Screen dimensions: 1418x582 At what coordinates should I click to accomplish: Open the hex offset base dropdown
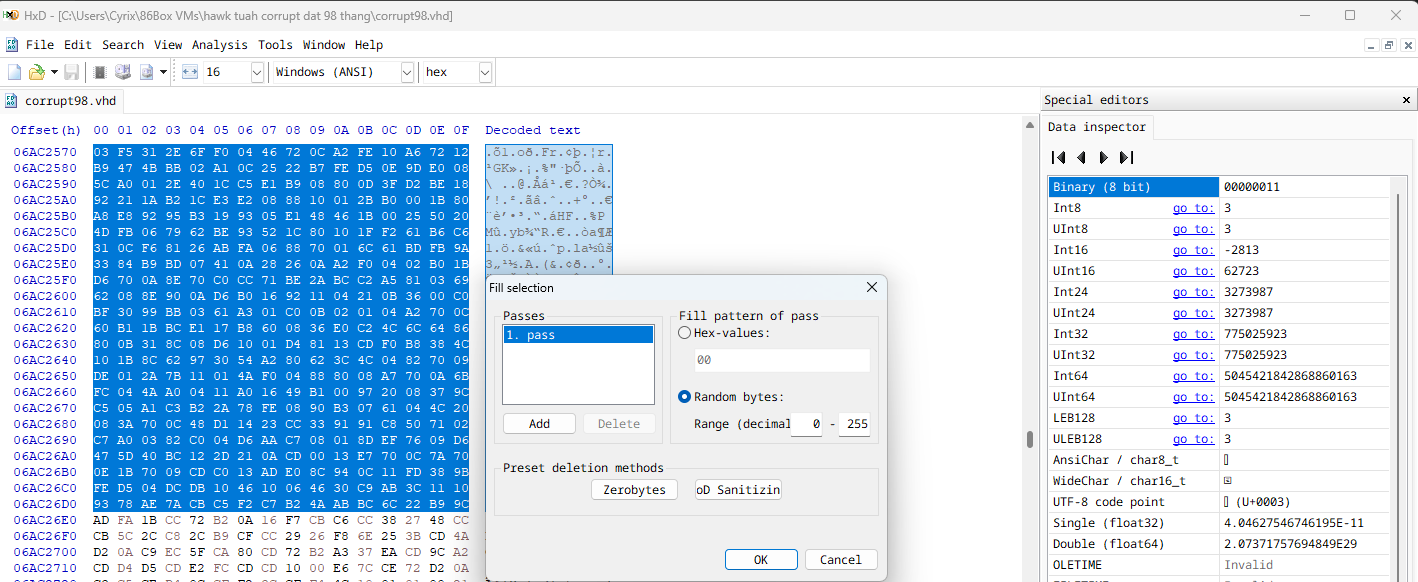484,71
